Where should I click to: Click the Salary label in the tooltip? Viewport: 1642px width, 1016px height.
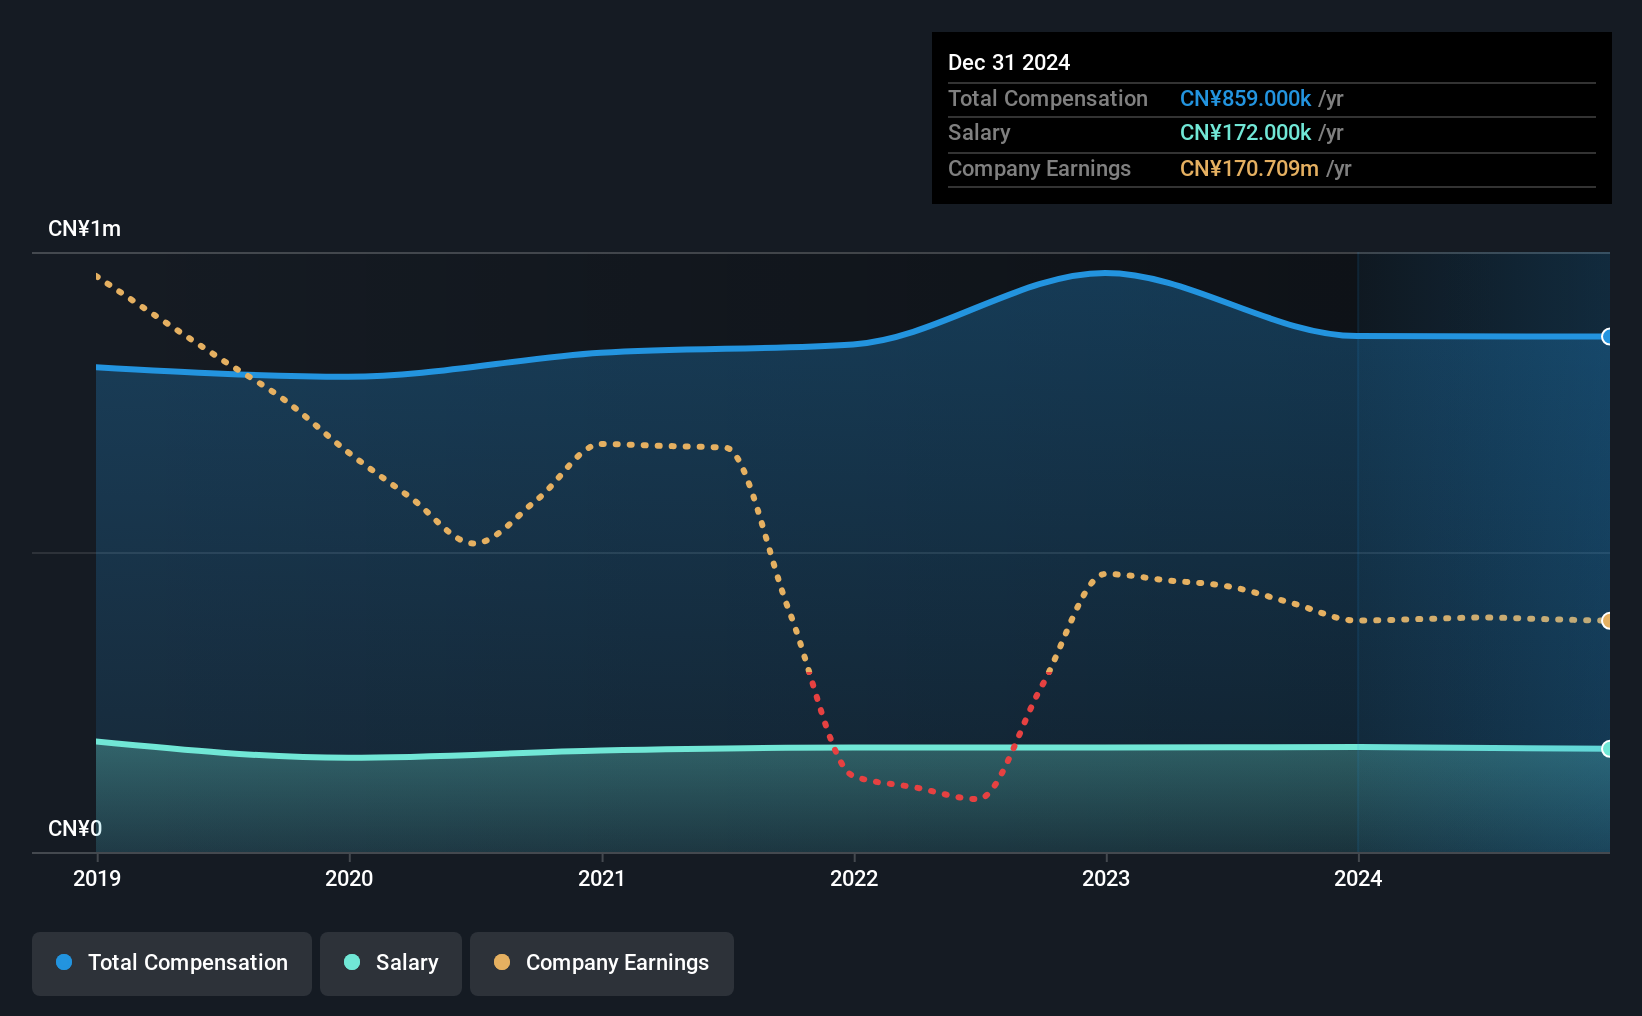coord(979,133)
